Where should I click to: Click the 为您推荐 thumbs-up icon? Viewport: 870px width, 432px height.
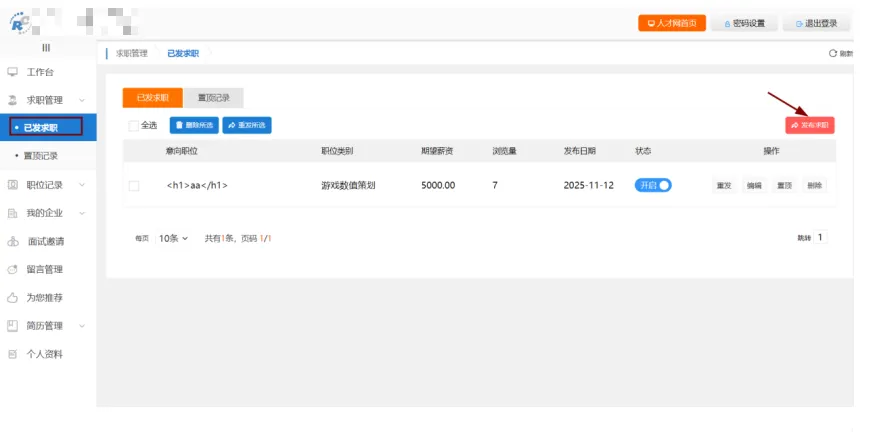(13, 297)
